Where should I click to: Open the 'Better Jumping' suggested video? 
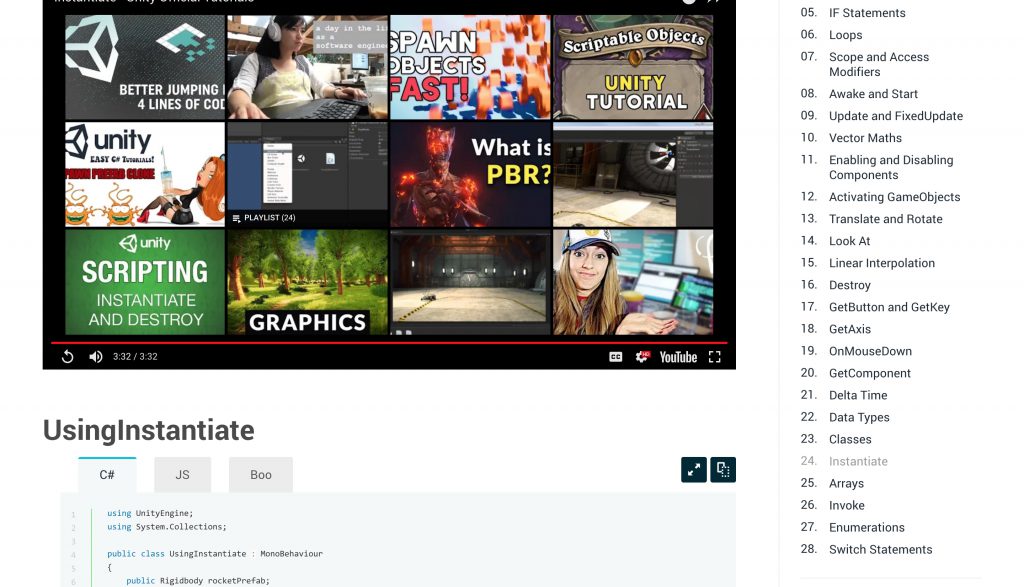[145, 67]
